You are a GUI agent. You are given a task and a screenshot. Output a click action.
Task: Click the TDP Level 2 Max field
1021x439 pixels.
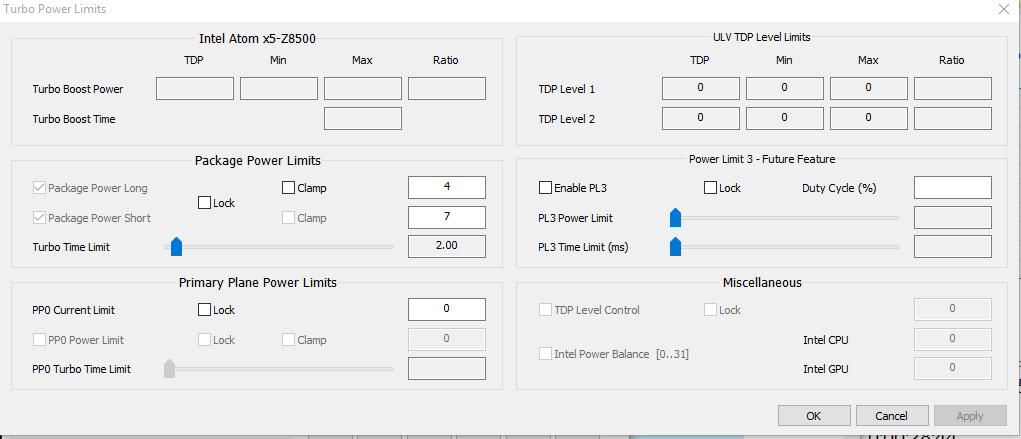[869, 119]
